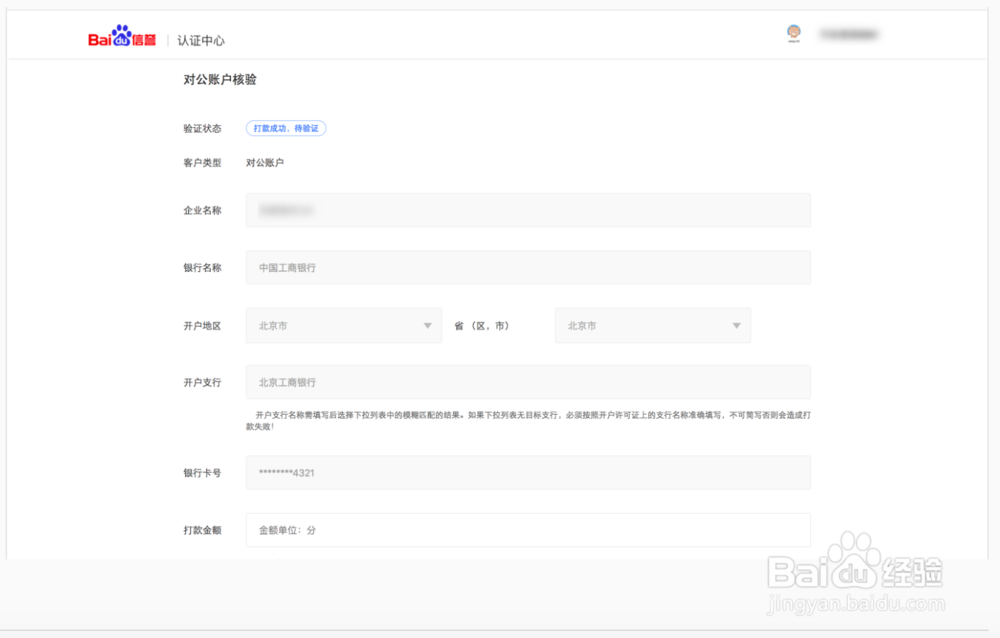Click 开户支行 field to show branch suggestion list

pos(528,382)
